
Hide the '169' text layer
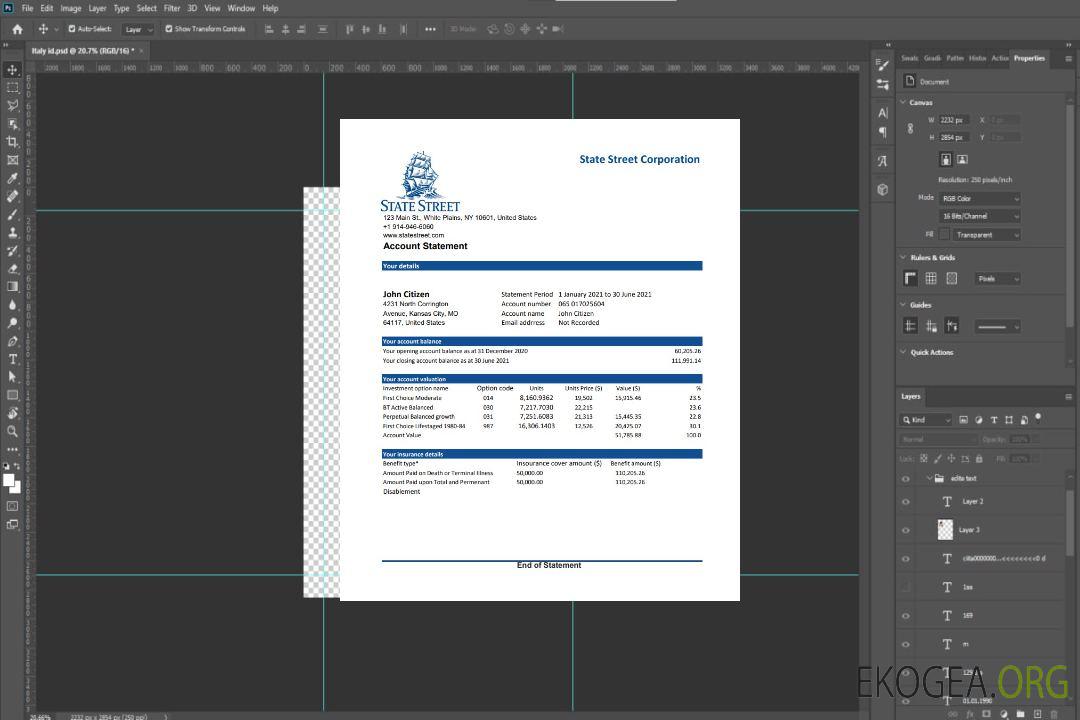(906, 616)
